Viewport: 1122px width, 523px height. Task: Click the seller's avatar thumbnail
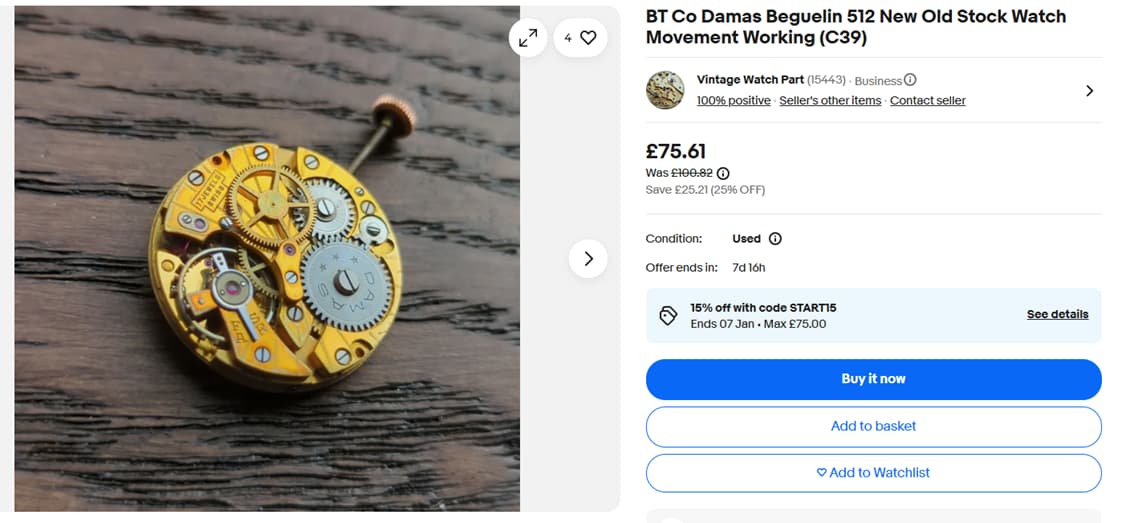point(665,90)
